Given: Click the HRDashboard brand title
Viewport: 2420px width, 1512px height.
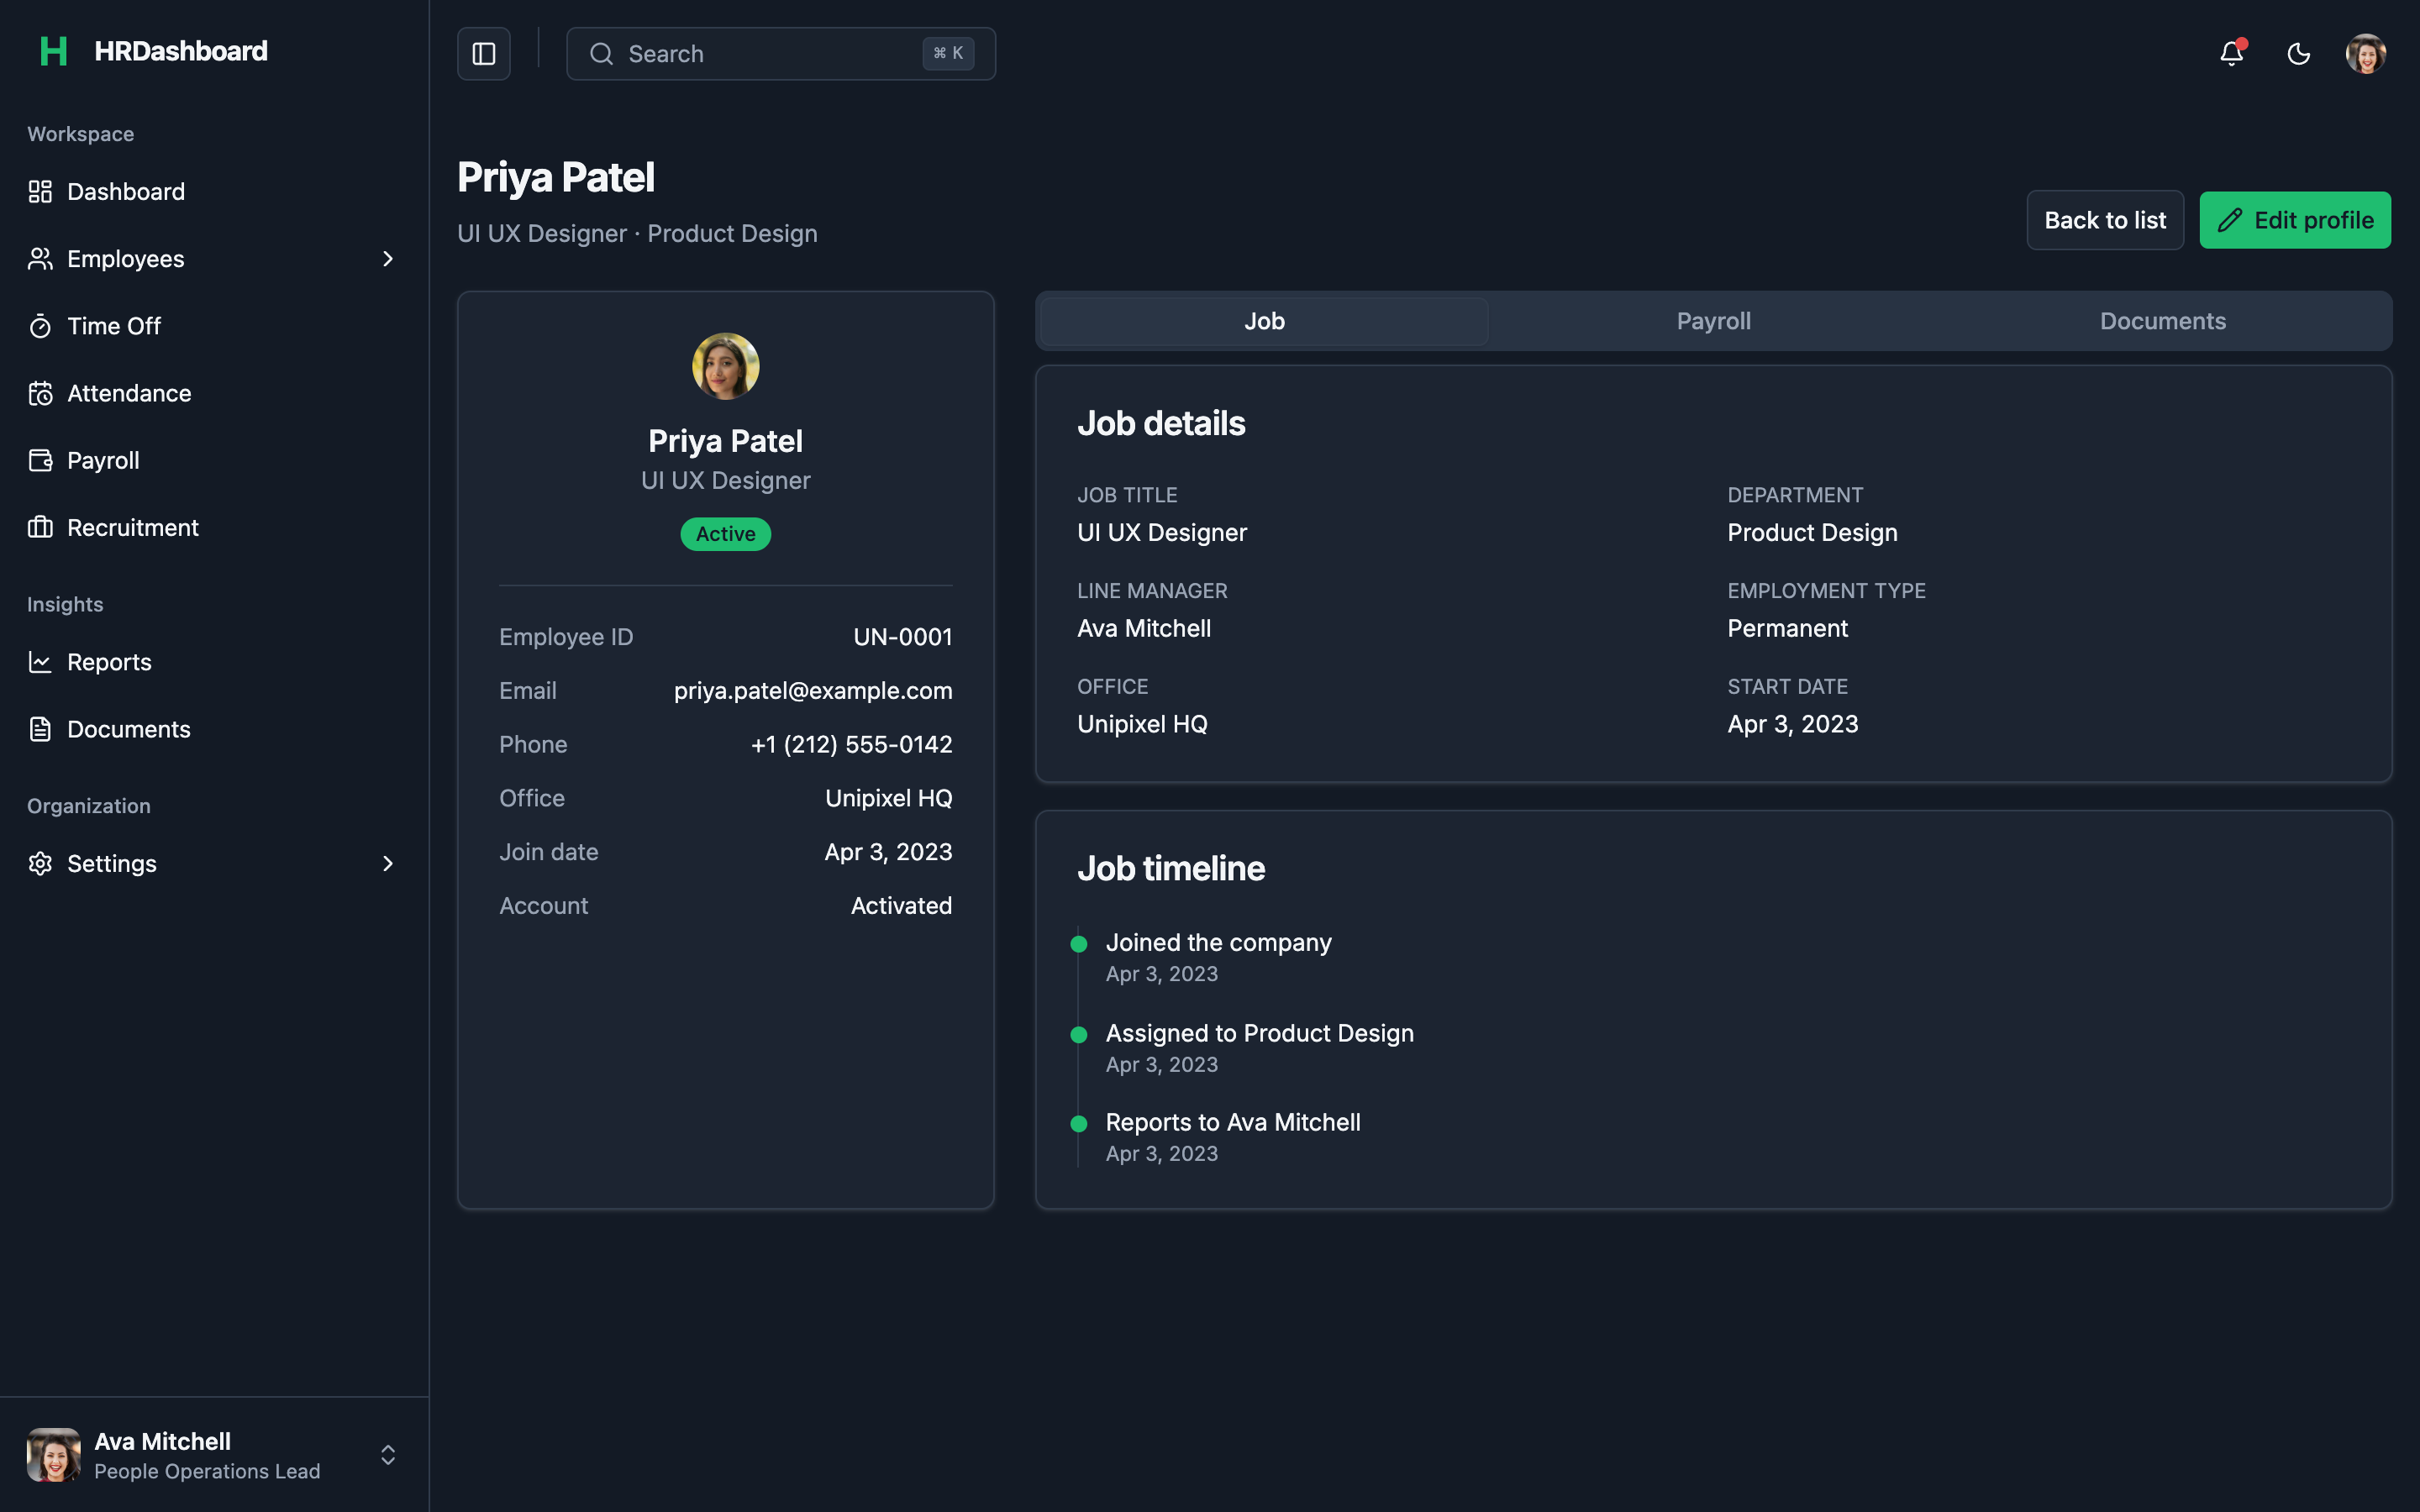Looking at the screenshot, I should [181, 51].
